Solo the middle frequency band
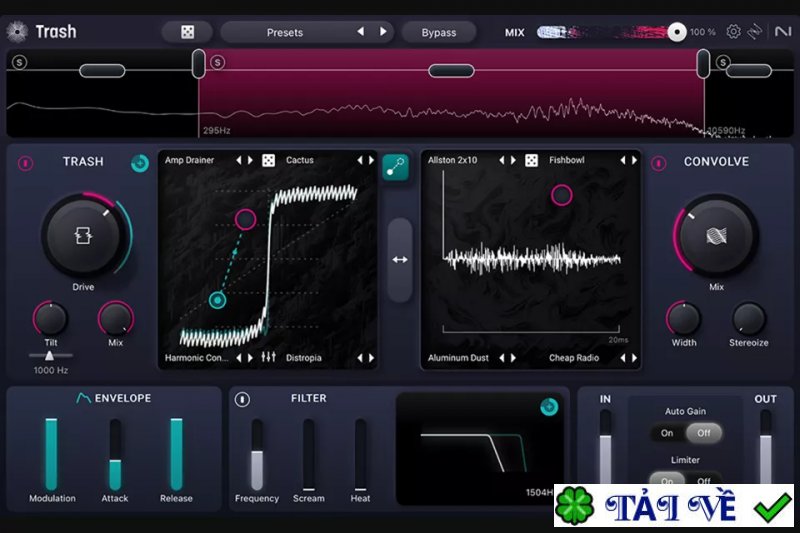Screen dimensions: 800x533 coord(218,63)
